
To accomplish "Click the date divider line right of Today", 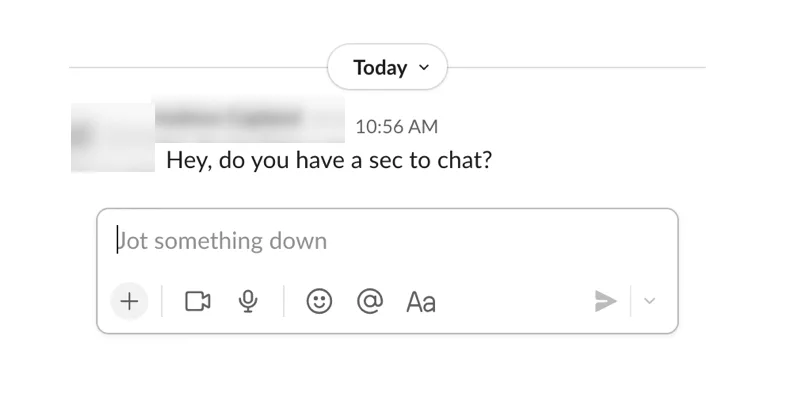I will coord(576,67).
